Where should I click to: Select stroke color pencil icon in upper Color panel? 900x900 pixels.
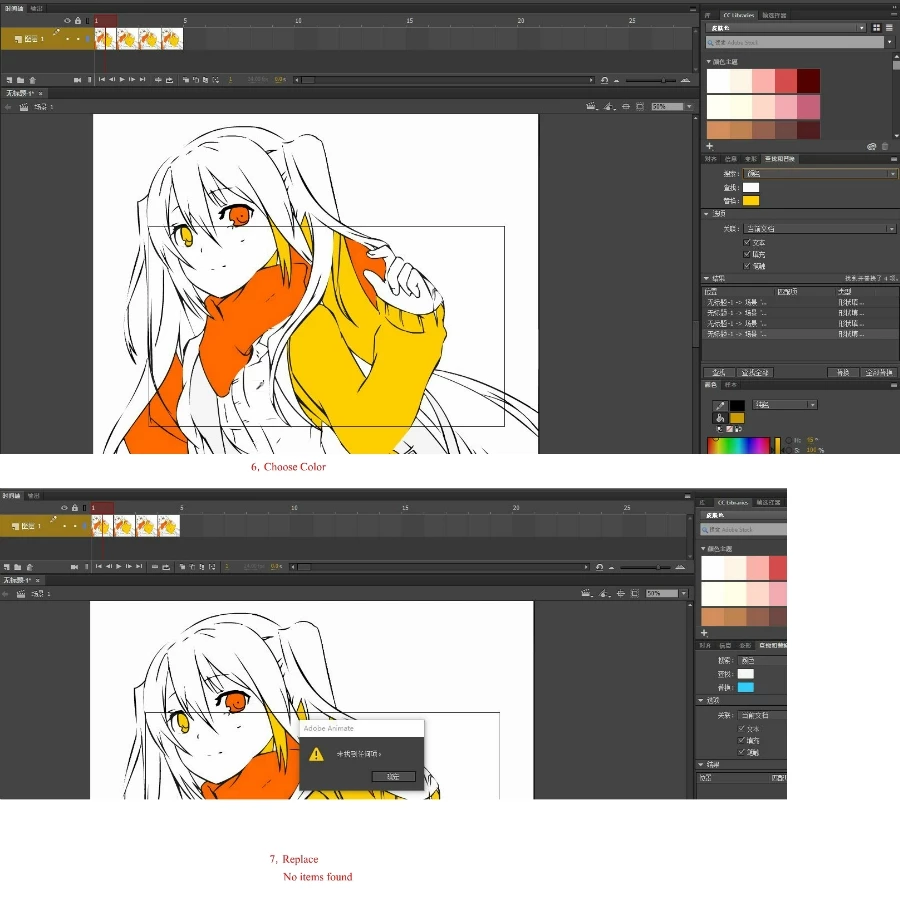[720, 405]
